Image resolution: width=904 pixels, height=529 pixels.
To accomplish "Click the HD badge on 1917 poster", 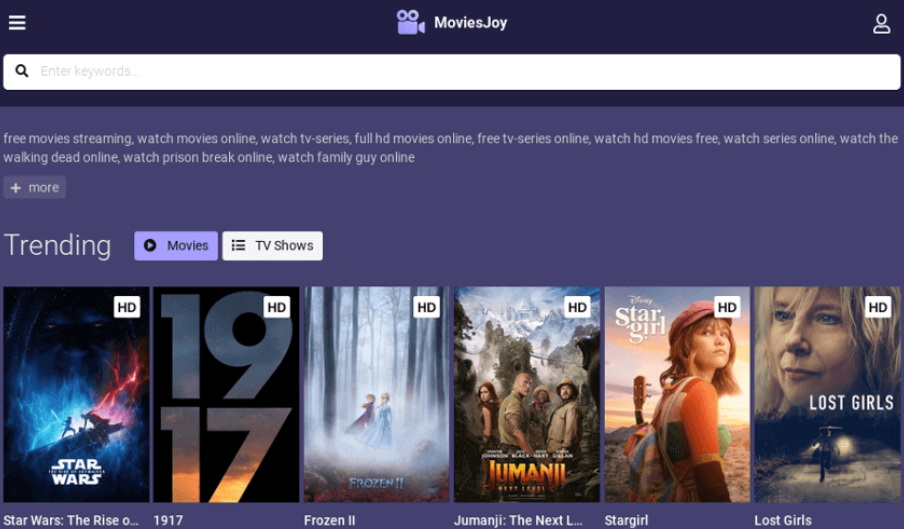I will click(x=277, y=307).
